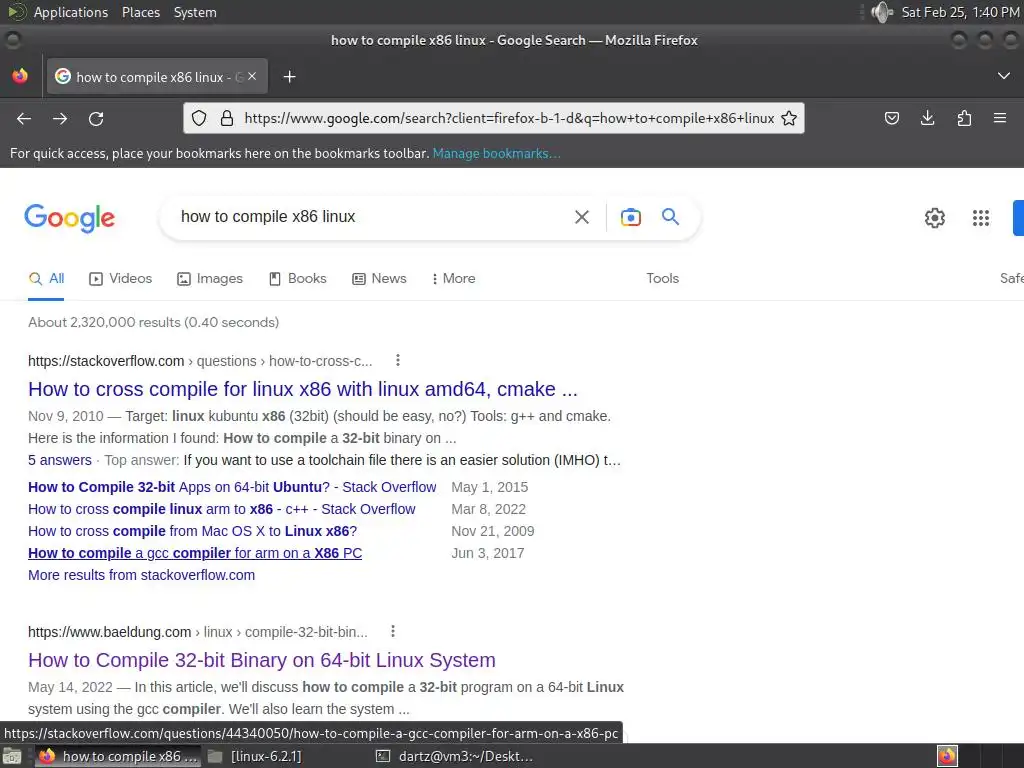Switch to Videos results tab

pyautogui.click(x=121, y=279)
